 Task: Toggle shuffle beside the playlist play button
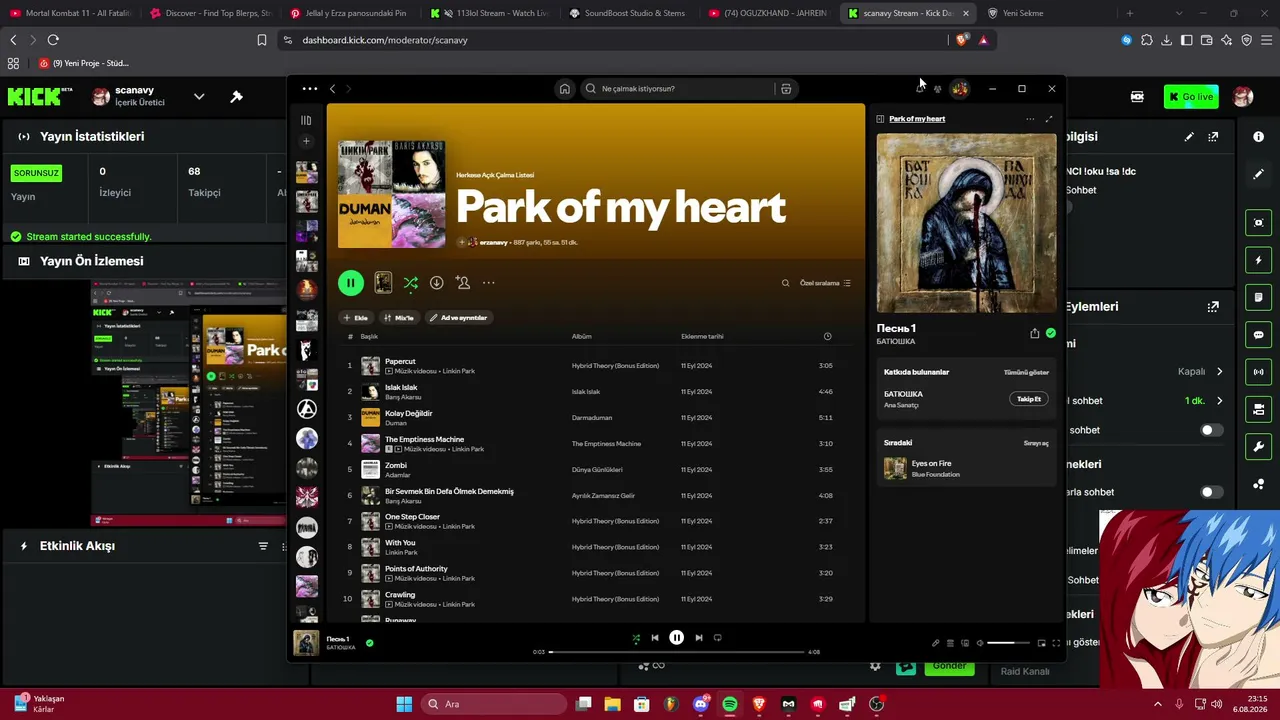click(410, 283)
